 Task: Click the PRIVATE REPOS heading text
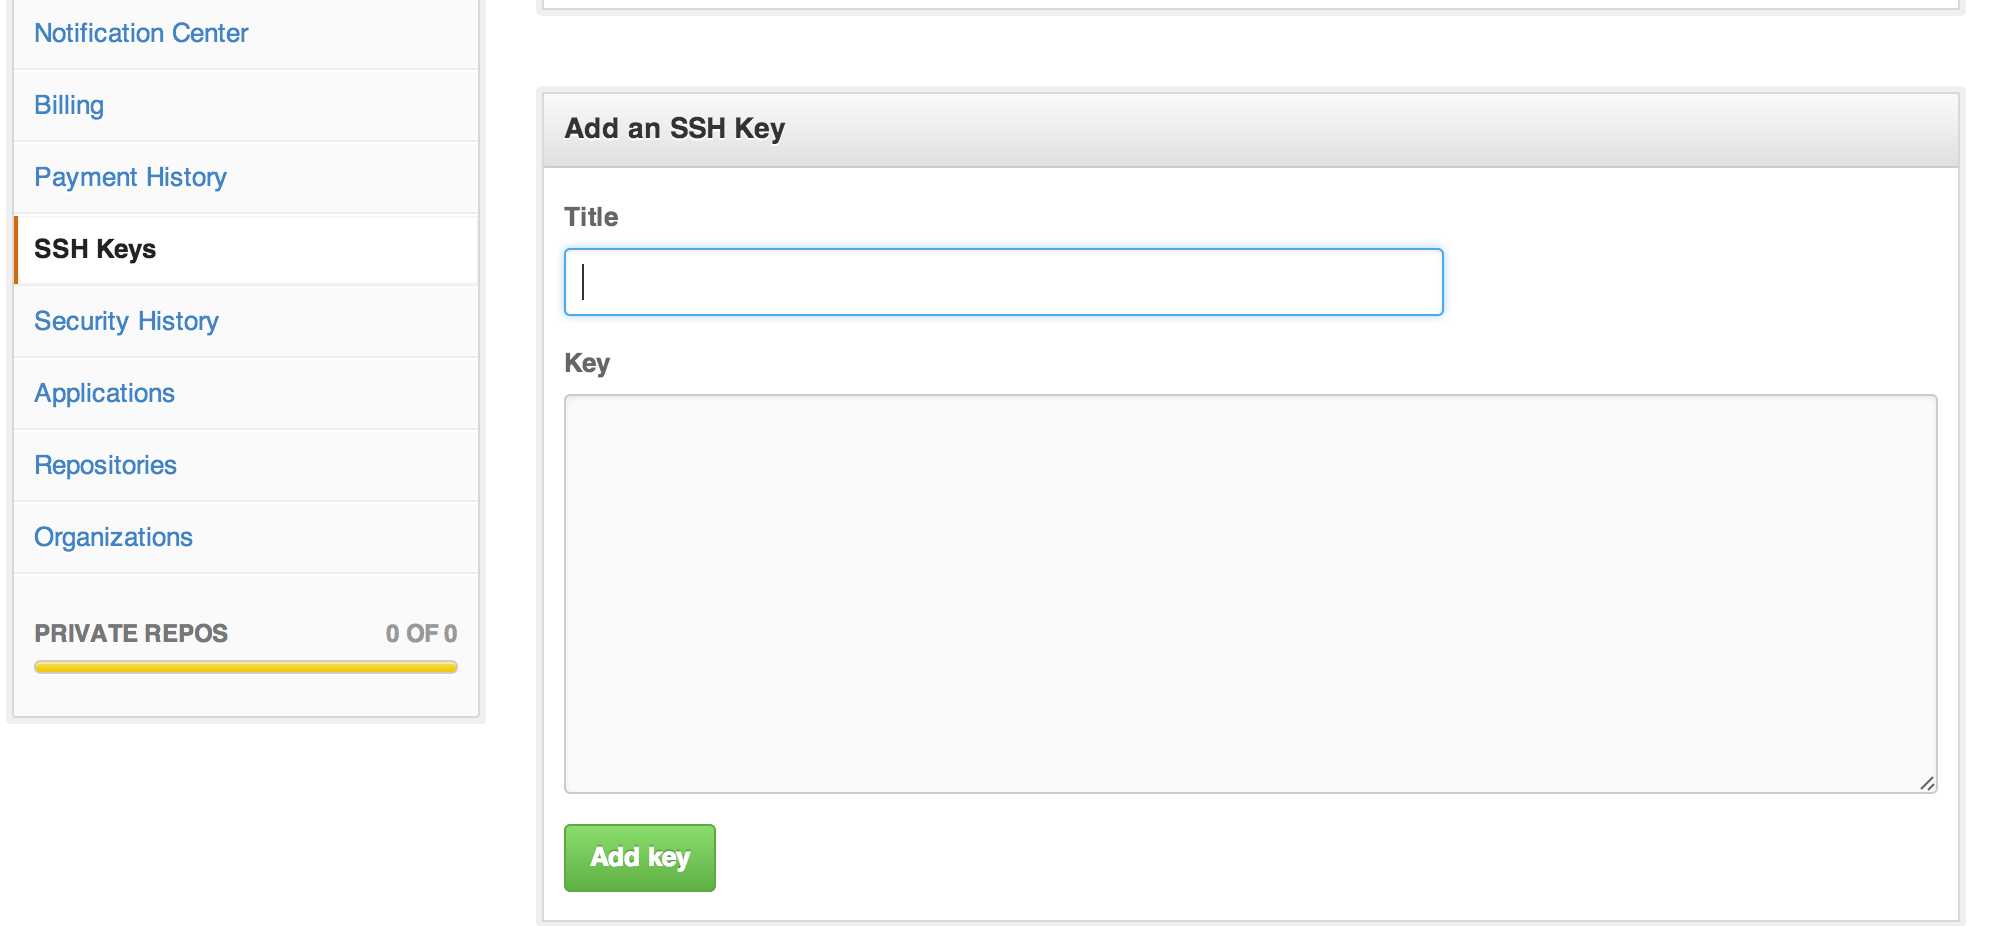131,633
